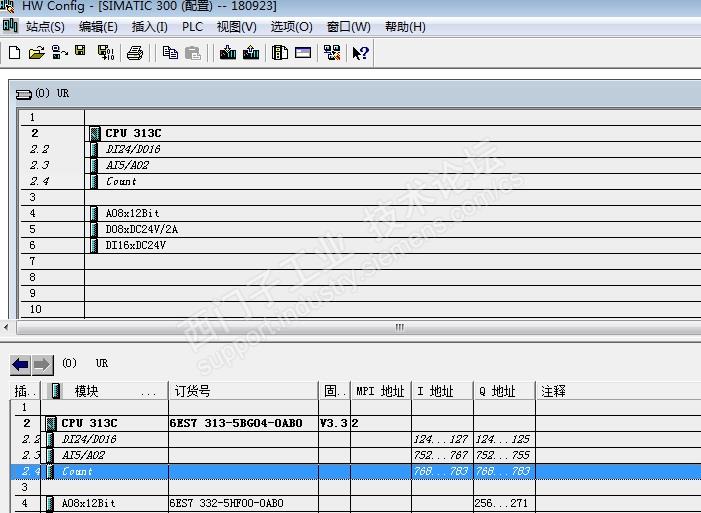
Task: Click the 插.. slot column header
Action: pos(25,391)
